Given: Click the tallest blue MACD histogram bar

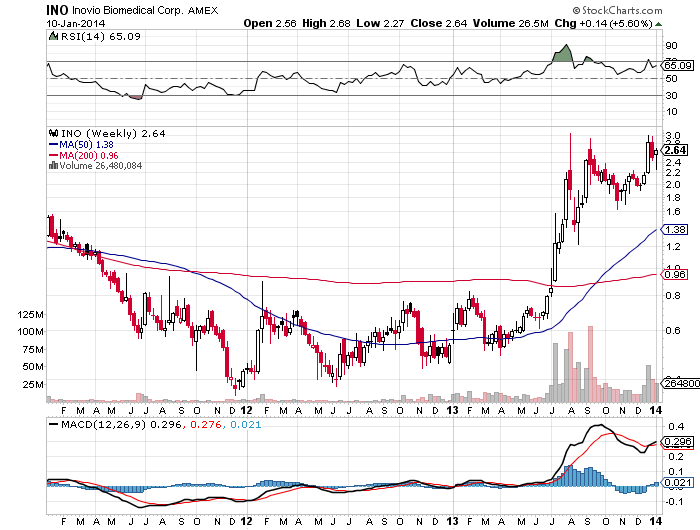Looking at the screenshot, I should coord(570,476).
